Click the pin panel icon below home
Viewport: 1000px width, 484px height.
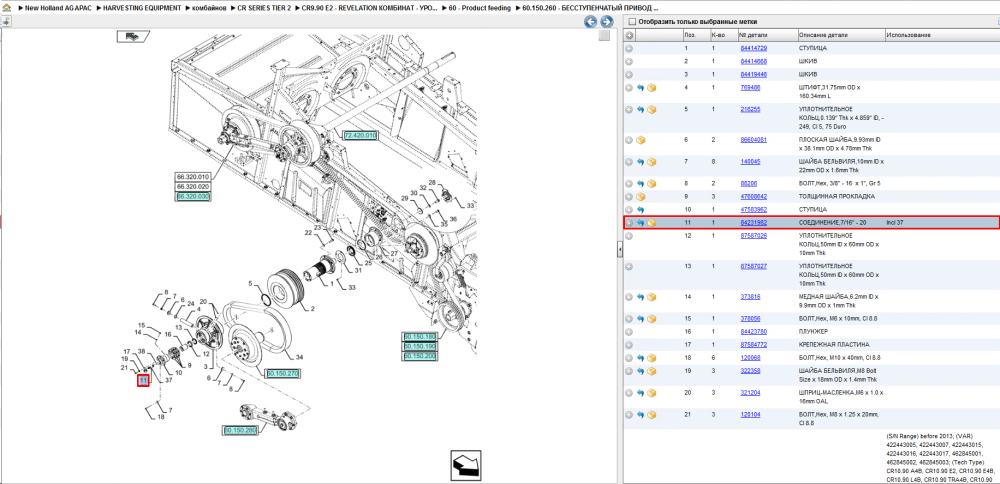[x=6, y=22]
